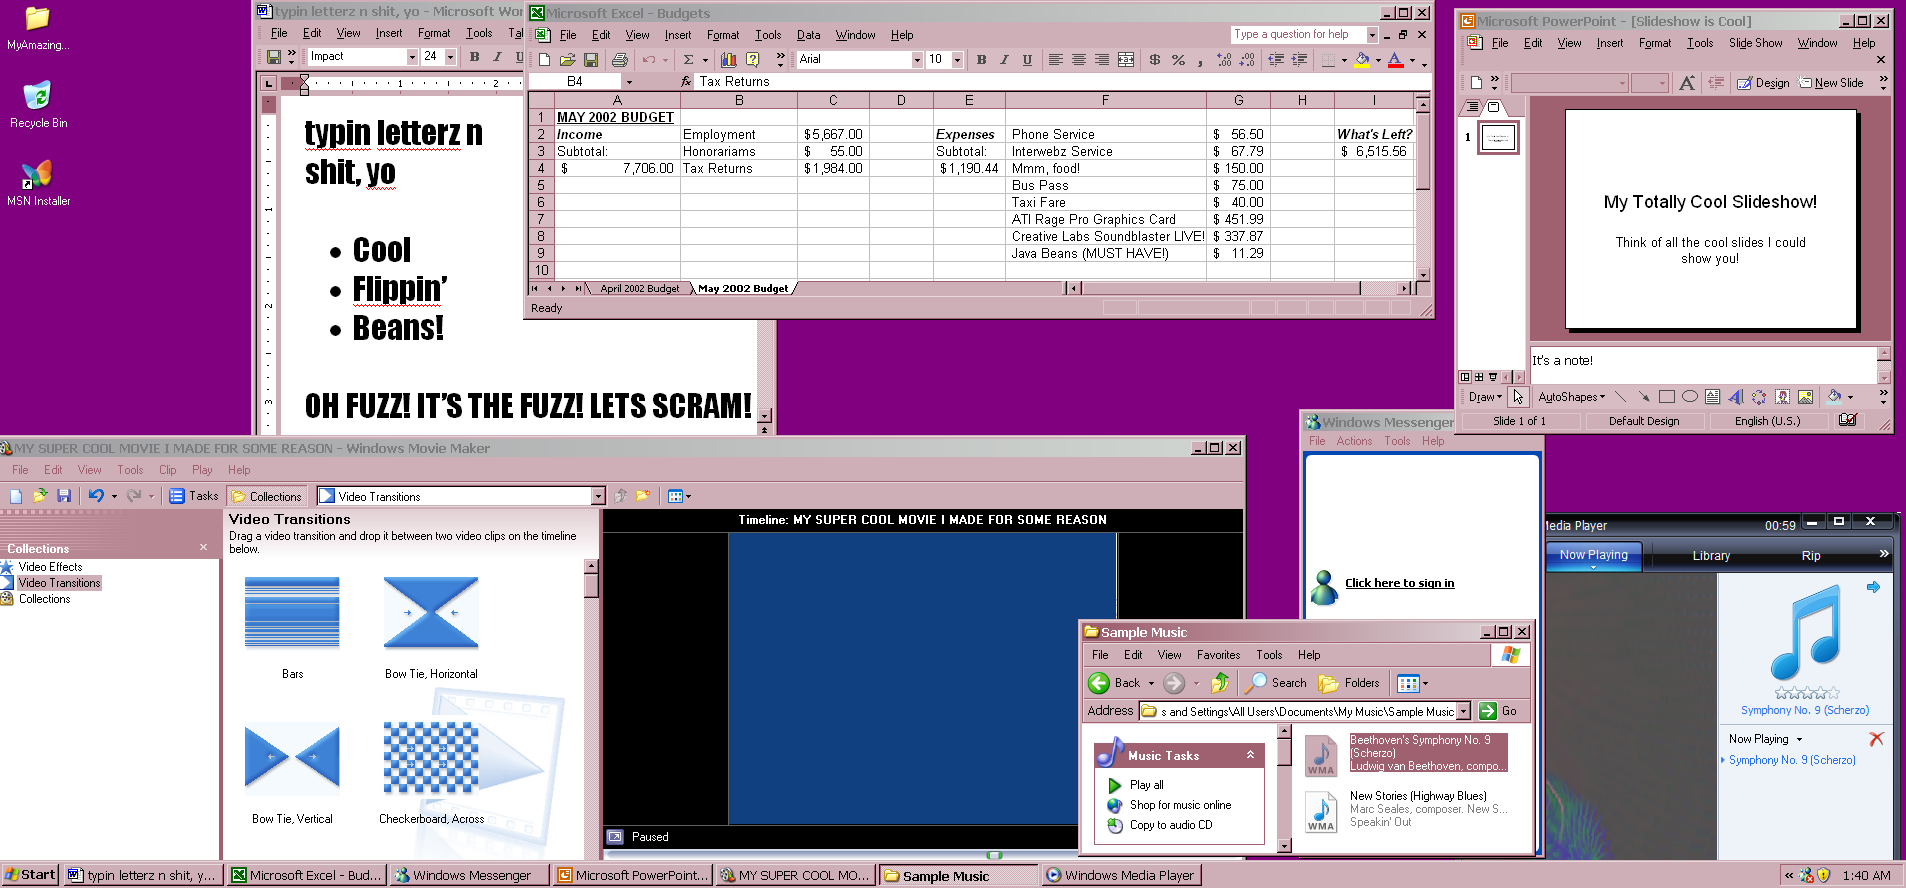Image resolution: width=1906 pixels, height=888 pixels.
Task: Toggle Collections pane in Movie Maker toolbar
Action: click(x=266, y=496)
